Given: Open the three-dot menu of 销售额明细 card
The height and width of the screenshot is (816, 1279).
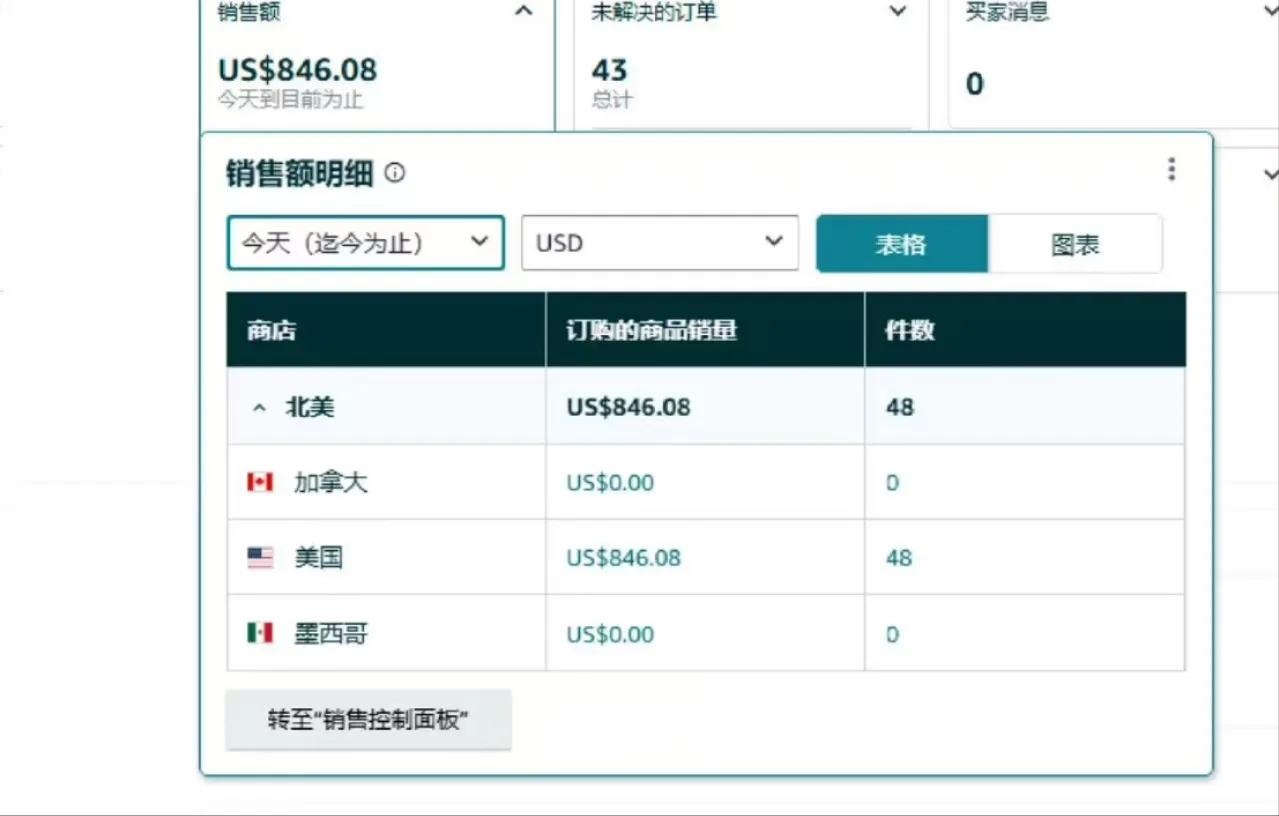Looking at the screenshot, I should [x=1172, y=170].
